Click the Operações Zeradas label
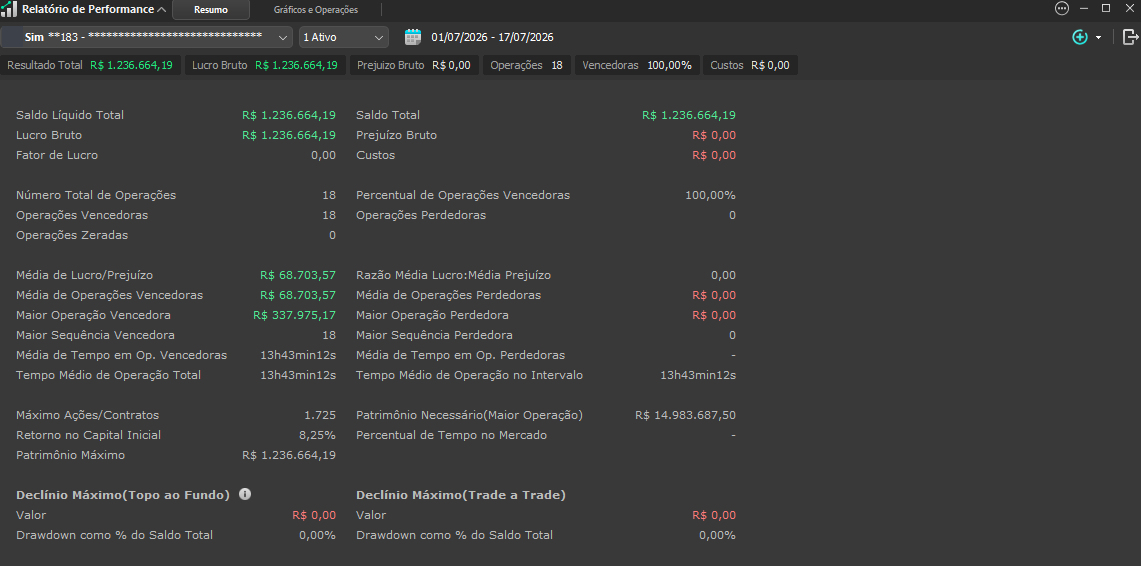The image size is (1141, 566). [x=72, y=235]
